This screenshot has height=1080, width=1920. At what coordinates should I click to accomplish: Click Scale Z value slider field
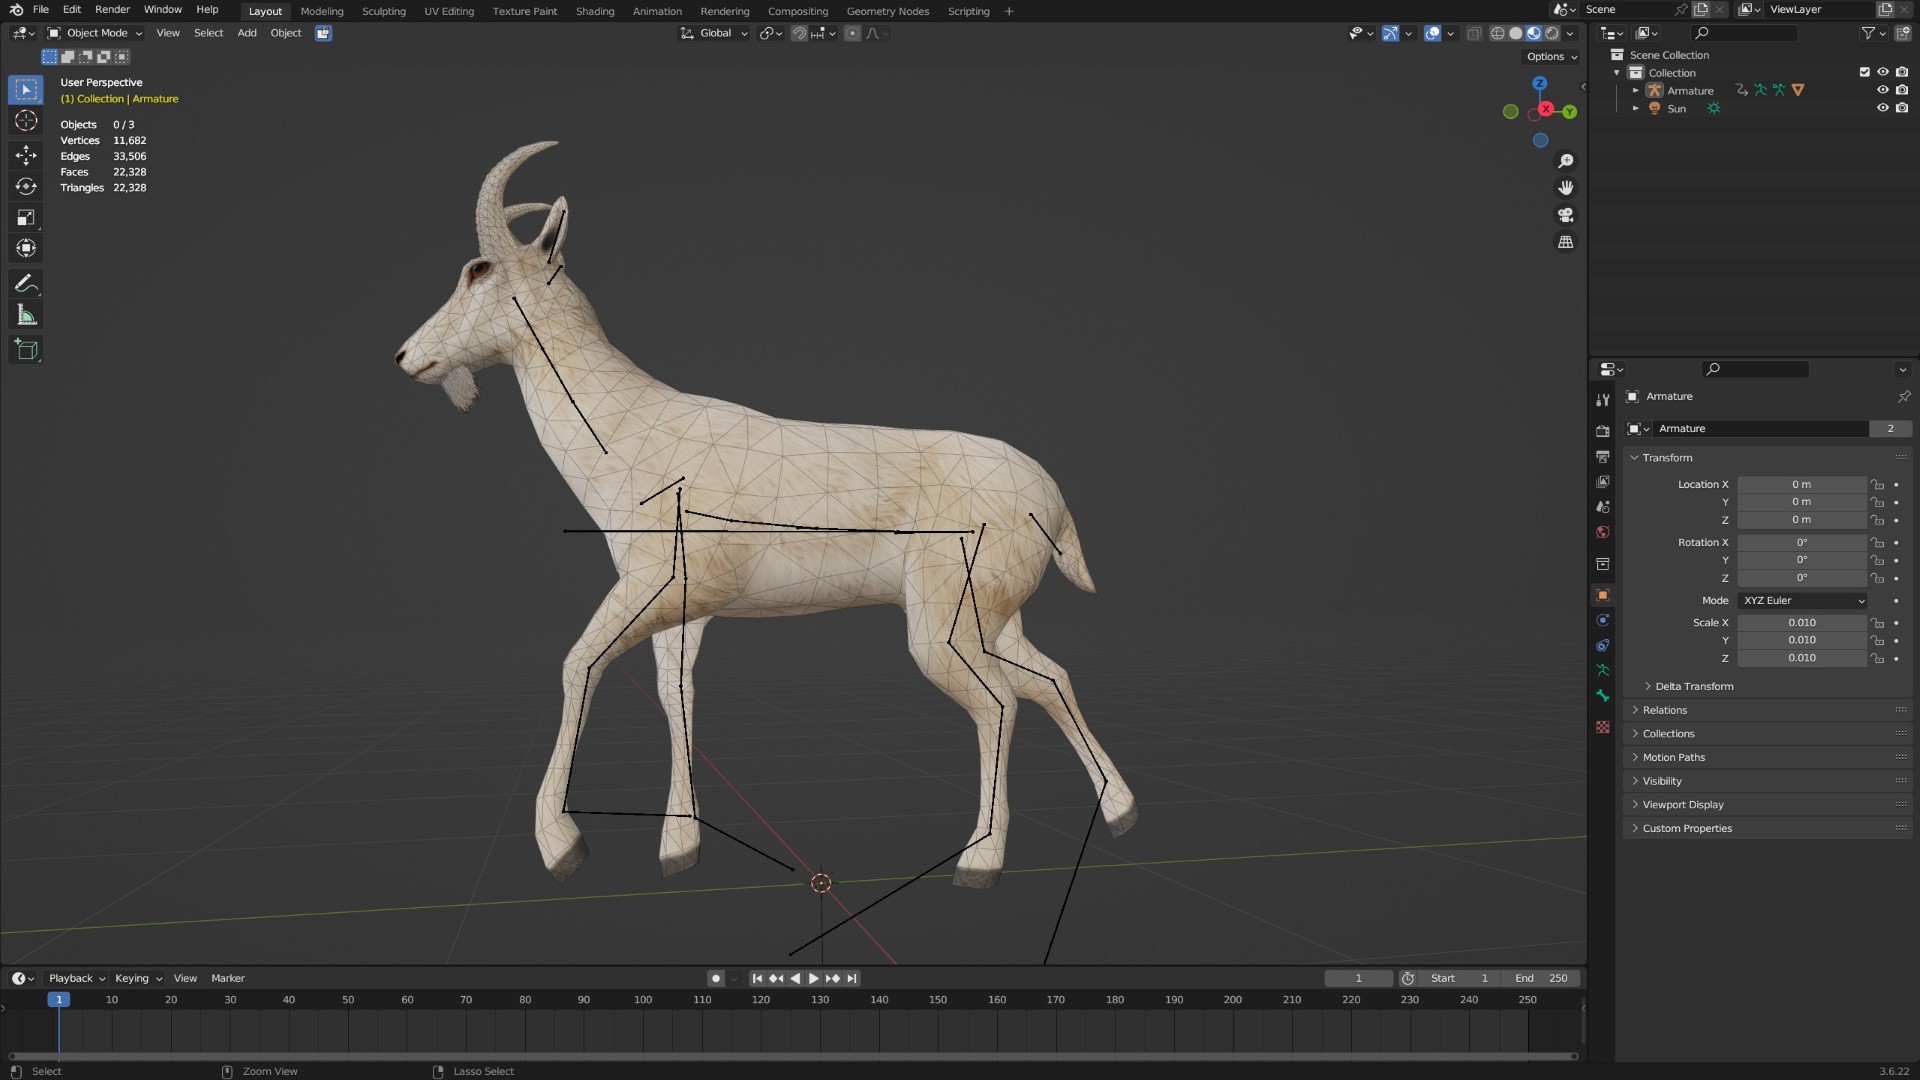1802,659
